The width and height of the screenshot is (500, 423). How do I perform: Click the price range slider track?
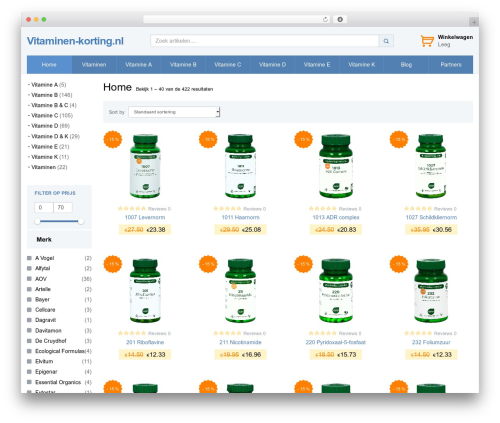coord(59,221)
